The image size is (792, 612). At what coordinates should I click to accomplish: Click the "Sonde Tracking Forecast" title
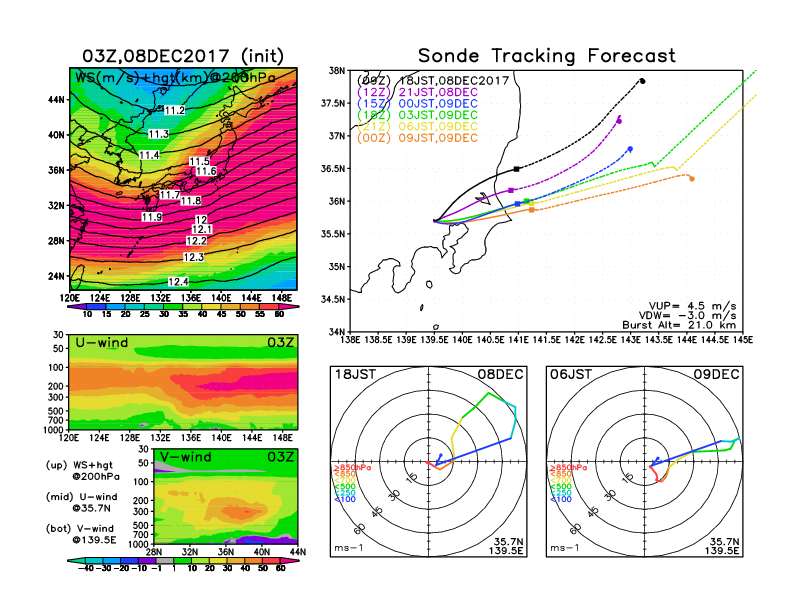[547, 55]
